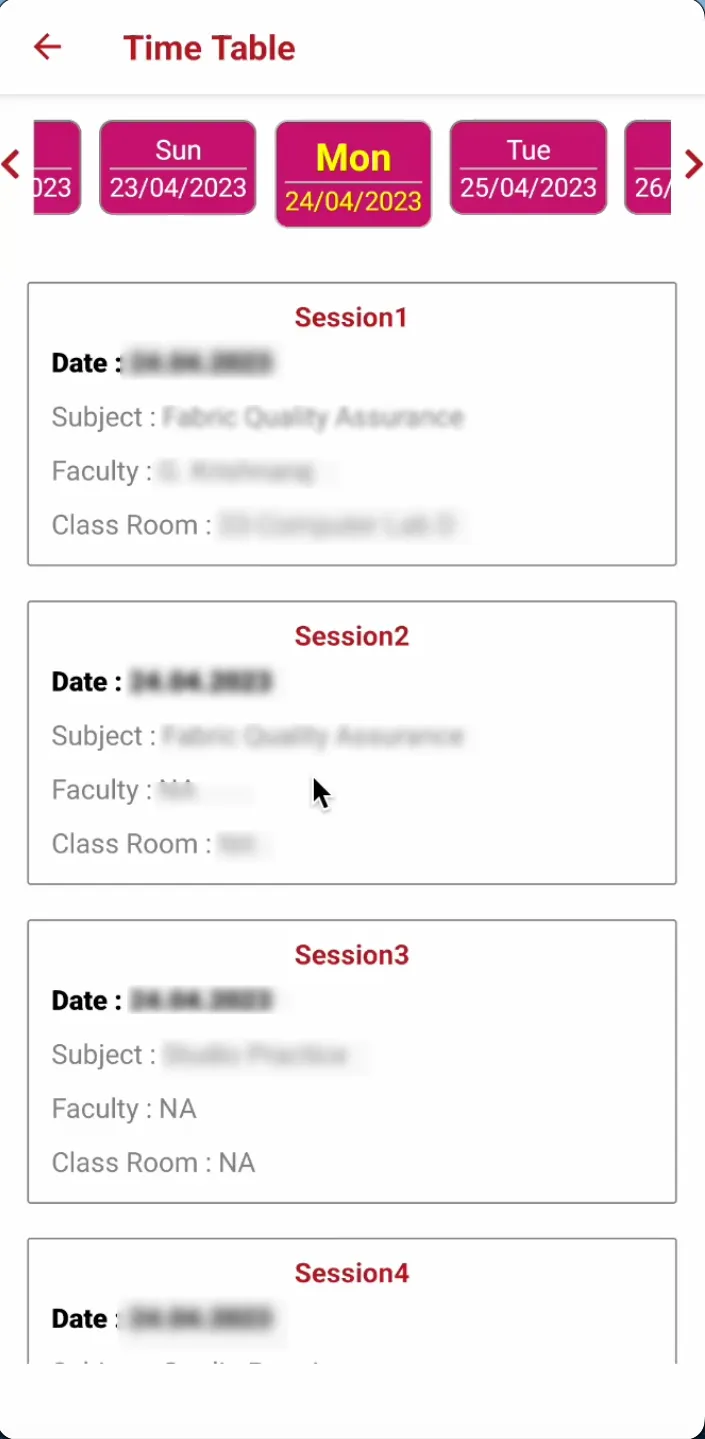Click the Session1 Class Room row
This screenshot has width=705, height=1439.
coord(257,525)
